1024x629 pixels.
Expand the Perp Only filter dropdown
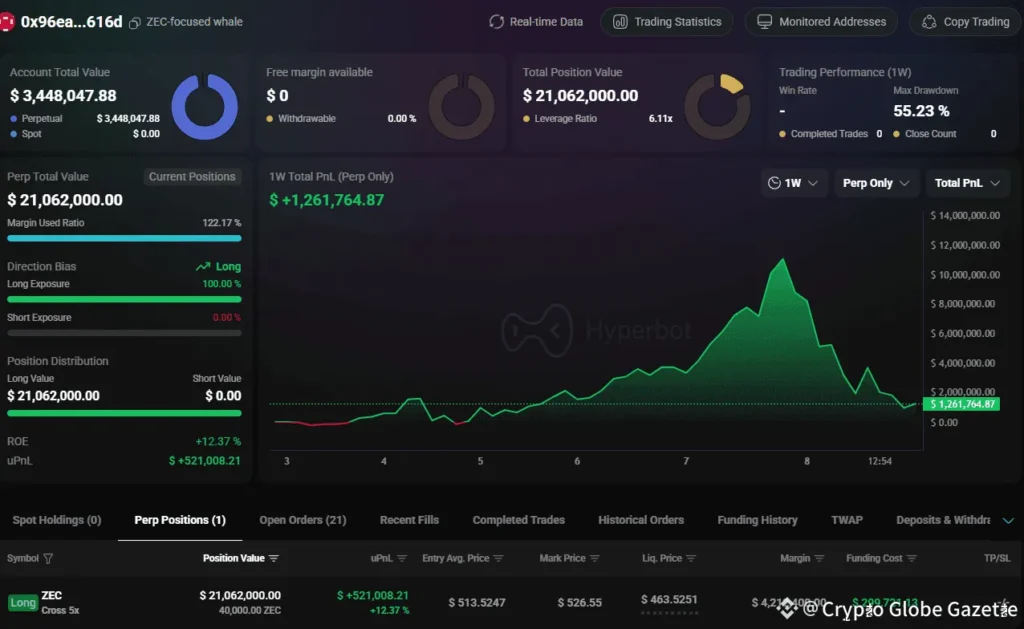pos(877,183)
